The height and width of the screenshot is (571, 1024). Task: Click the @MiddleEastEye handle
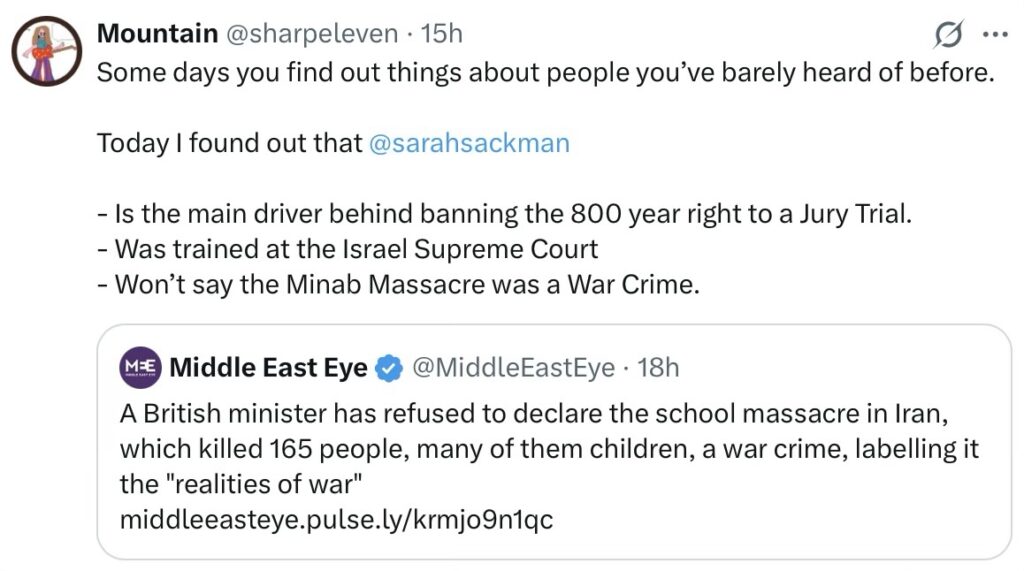[514, 368]
